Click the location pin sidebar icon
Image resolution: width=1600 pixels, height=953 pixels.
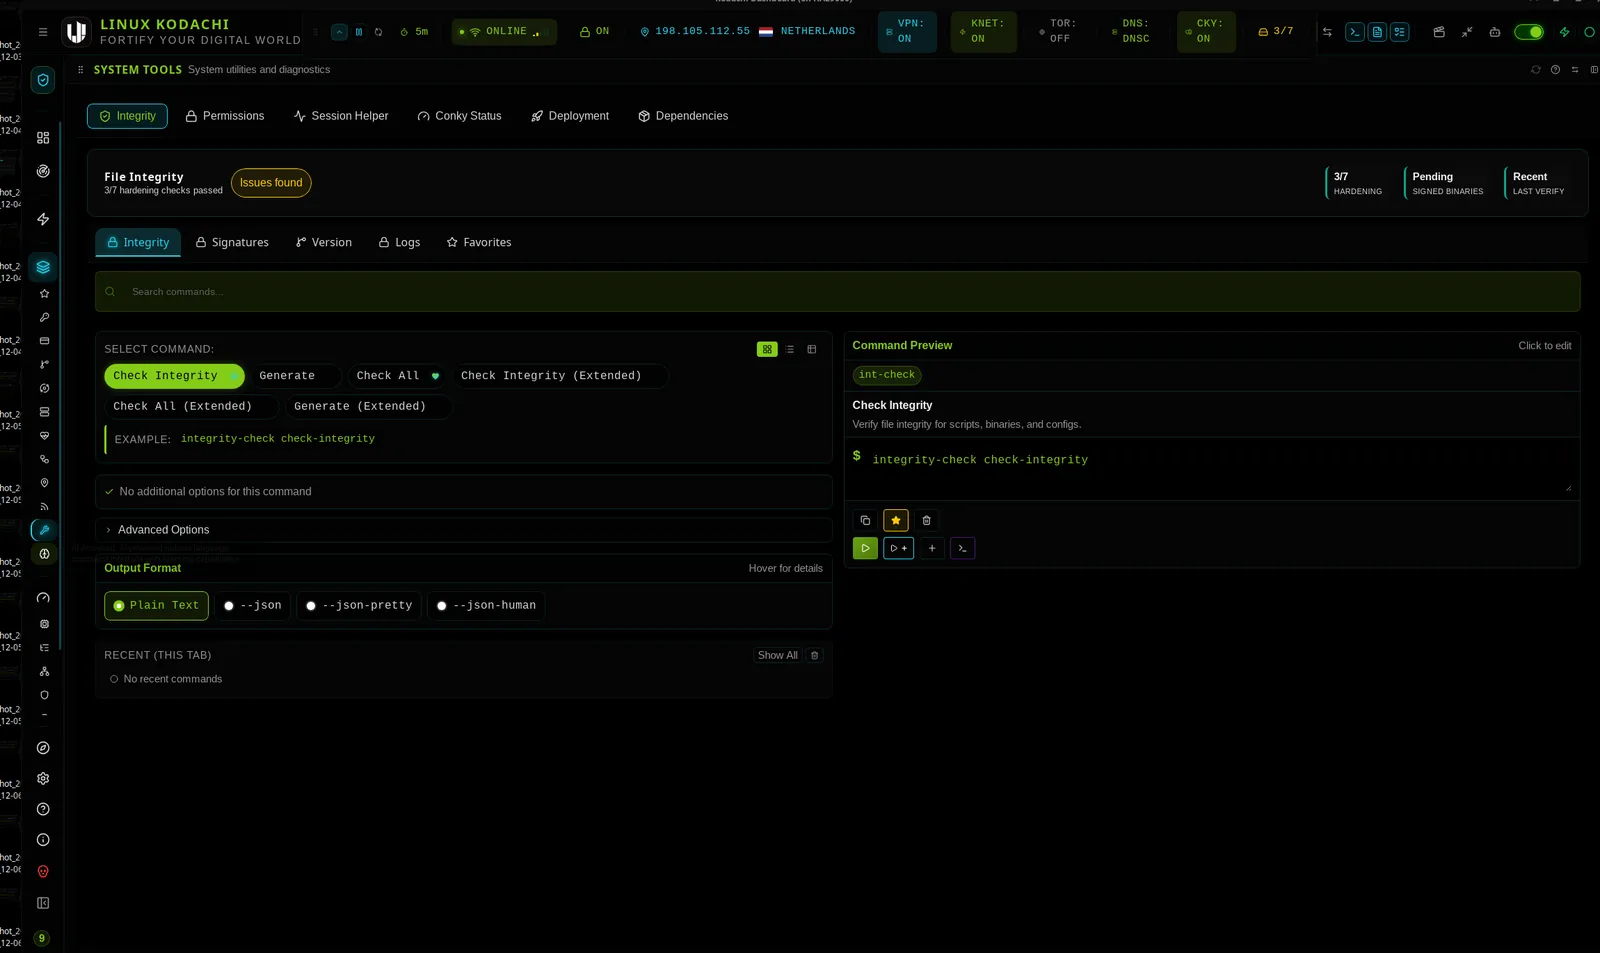tap(44, 483)
